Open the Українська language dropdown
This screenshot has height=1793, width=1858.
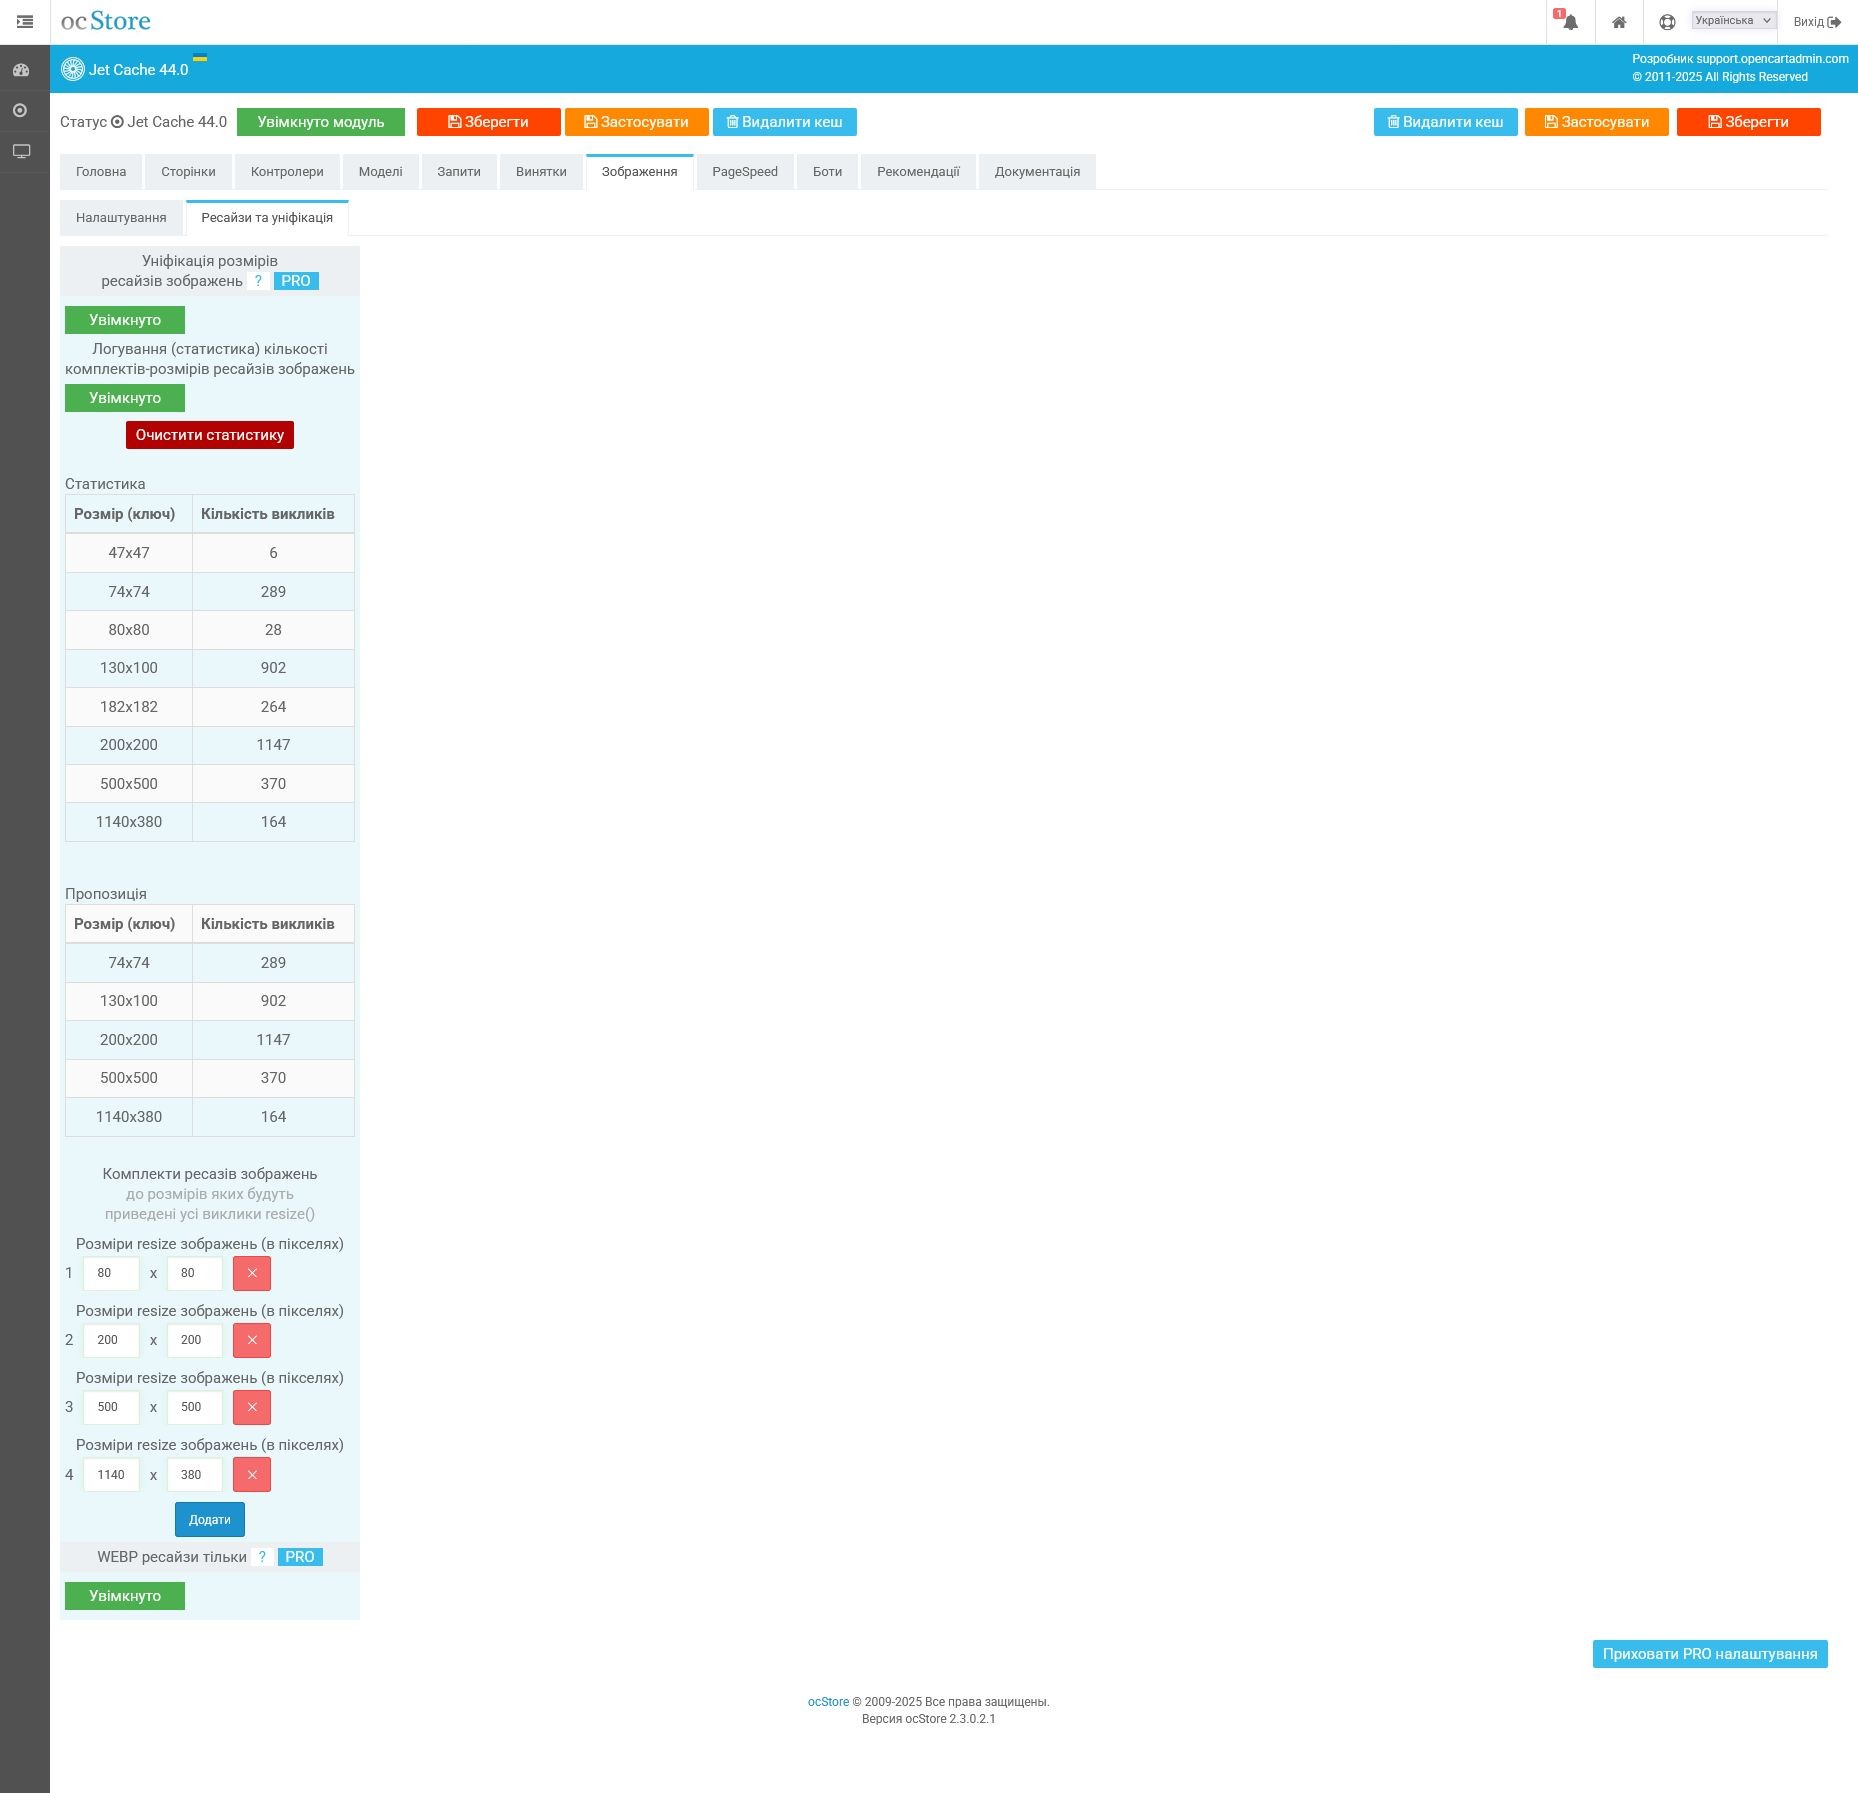(1733, 21)
